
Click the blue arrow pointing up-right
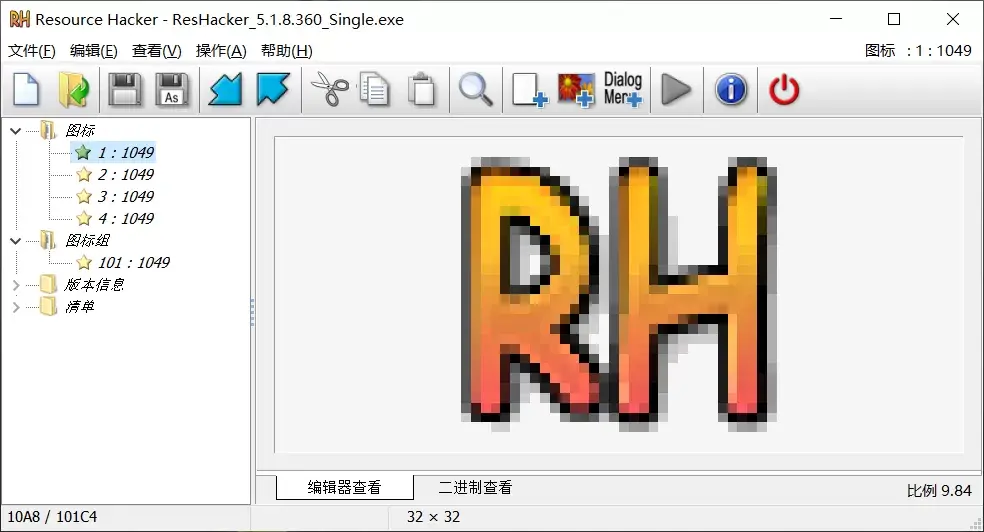tap(273, 90)
